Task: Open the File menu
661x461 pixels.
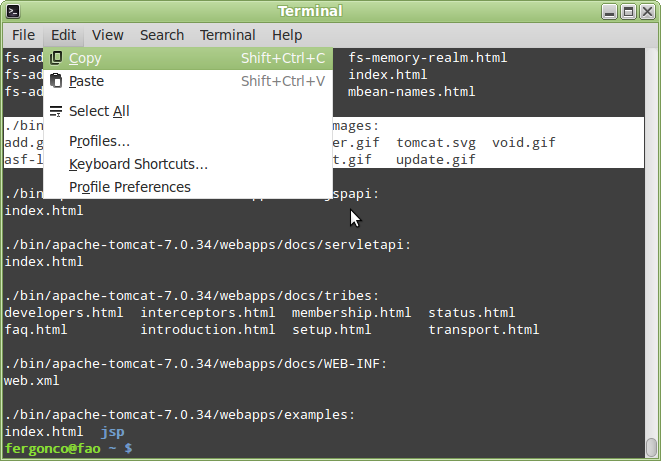Action: point(23,35)
